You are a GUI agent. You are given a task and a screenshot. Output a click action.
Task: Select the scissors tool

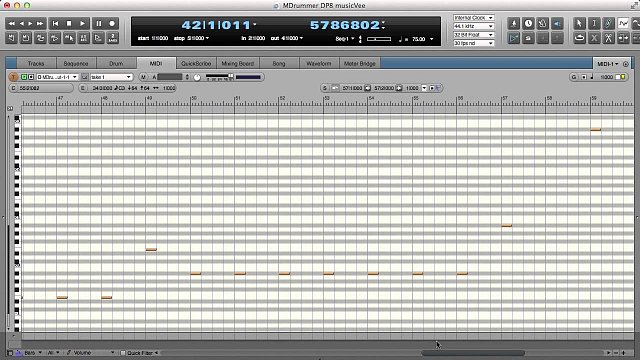[609, 38]
